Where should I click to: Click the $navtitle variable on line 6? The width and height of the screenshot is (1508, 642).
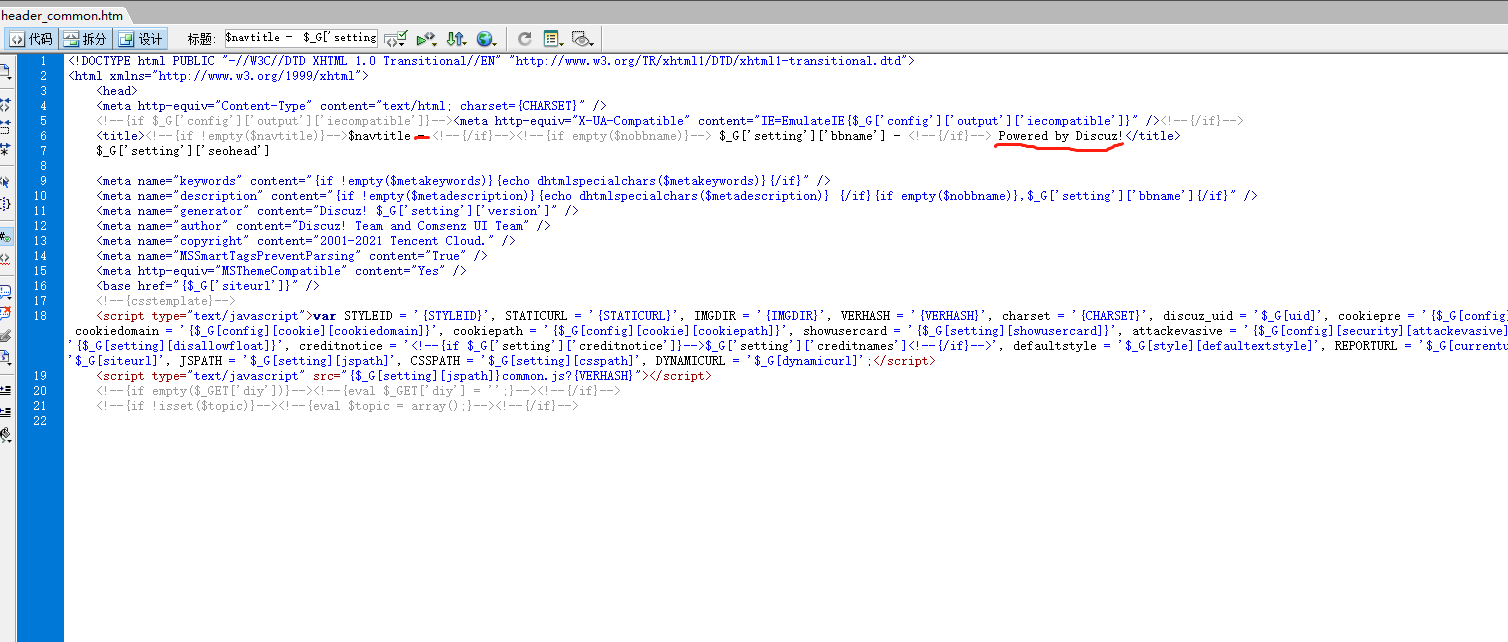[x=379, y=136]
